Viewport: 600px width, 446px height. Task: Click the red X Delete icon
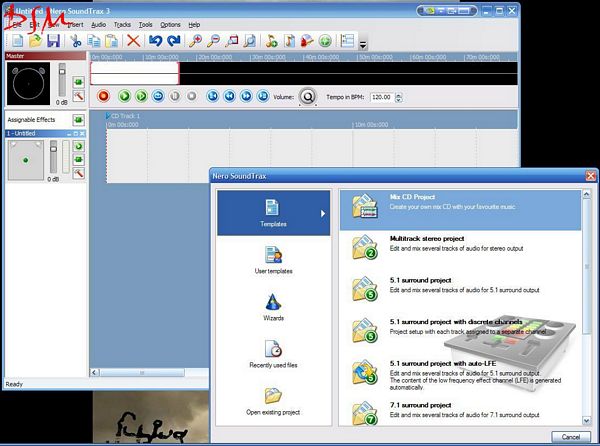(133, 41)
